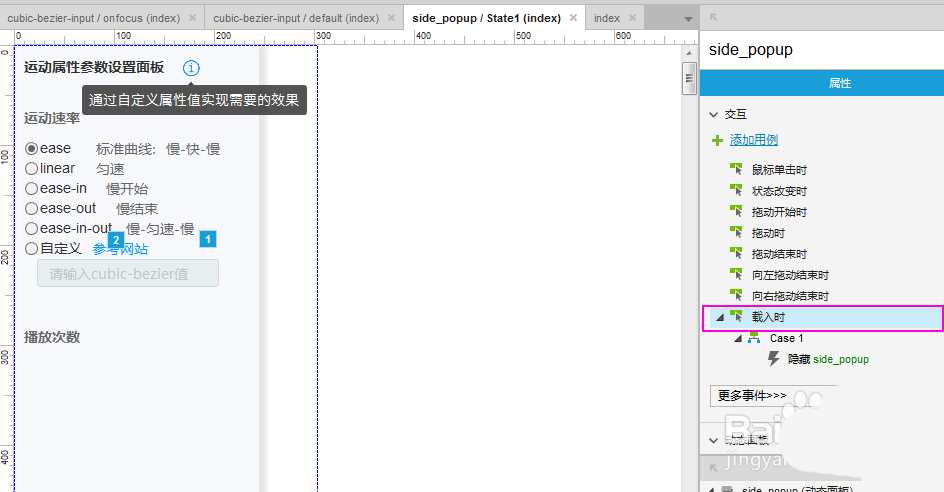
Task: Click the 鼠标单击时 event icon
Action: click(737, 170)
